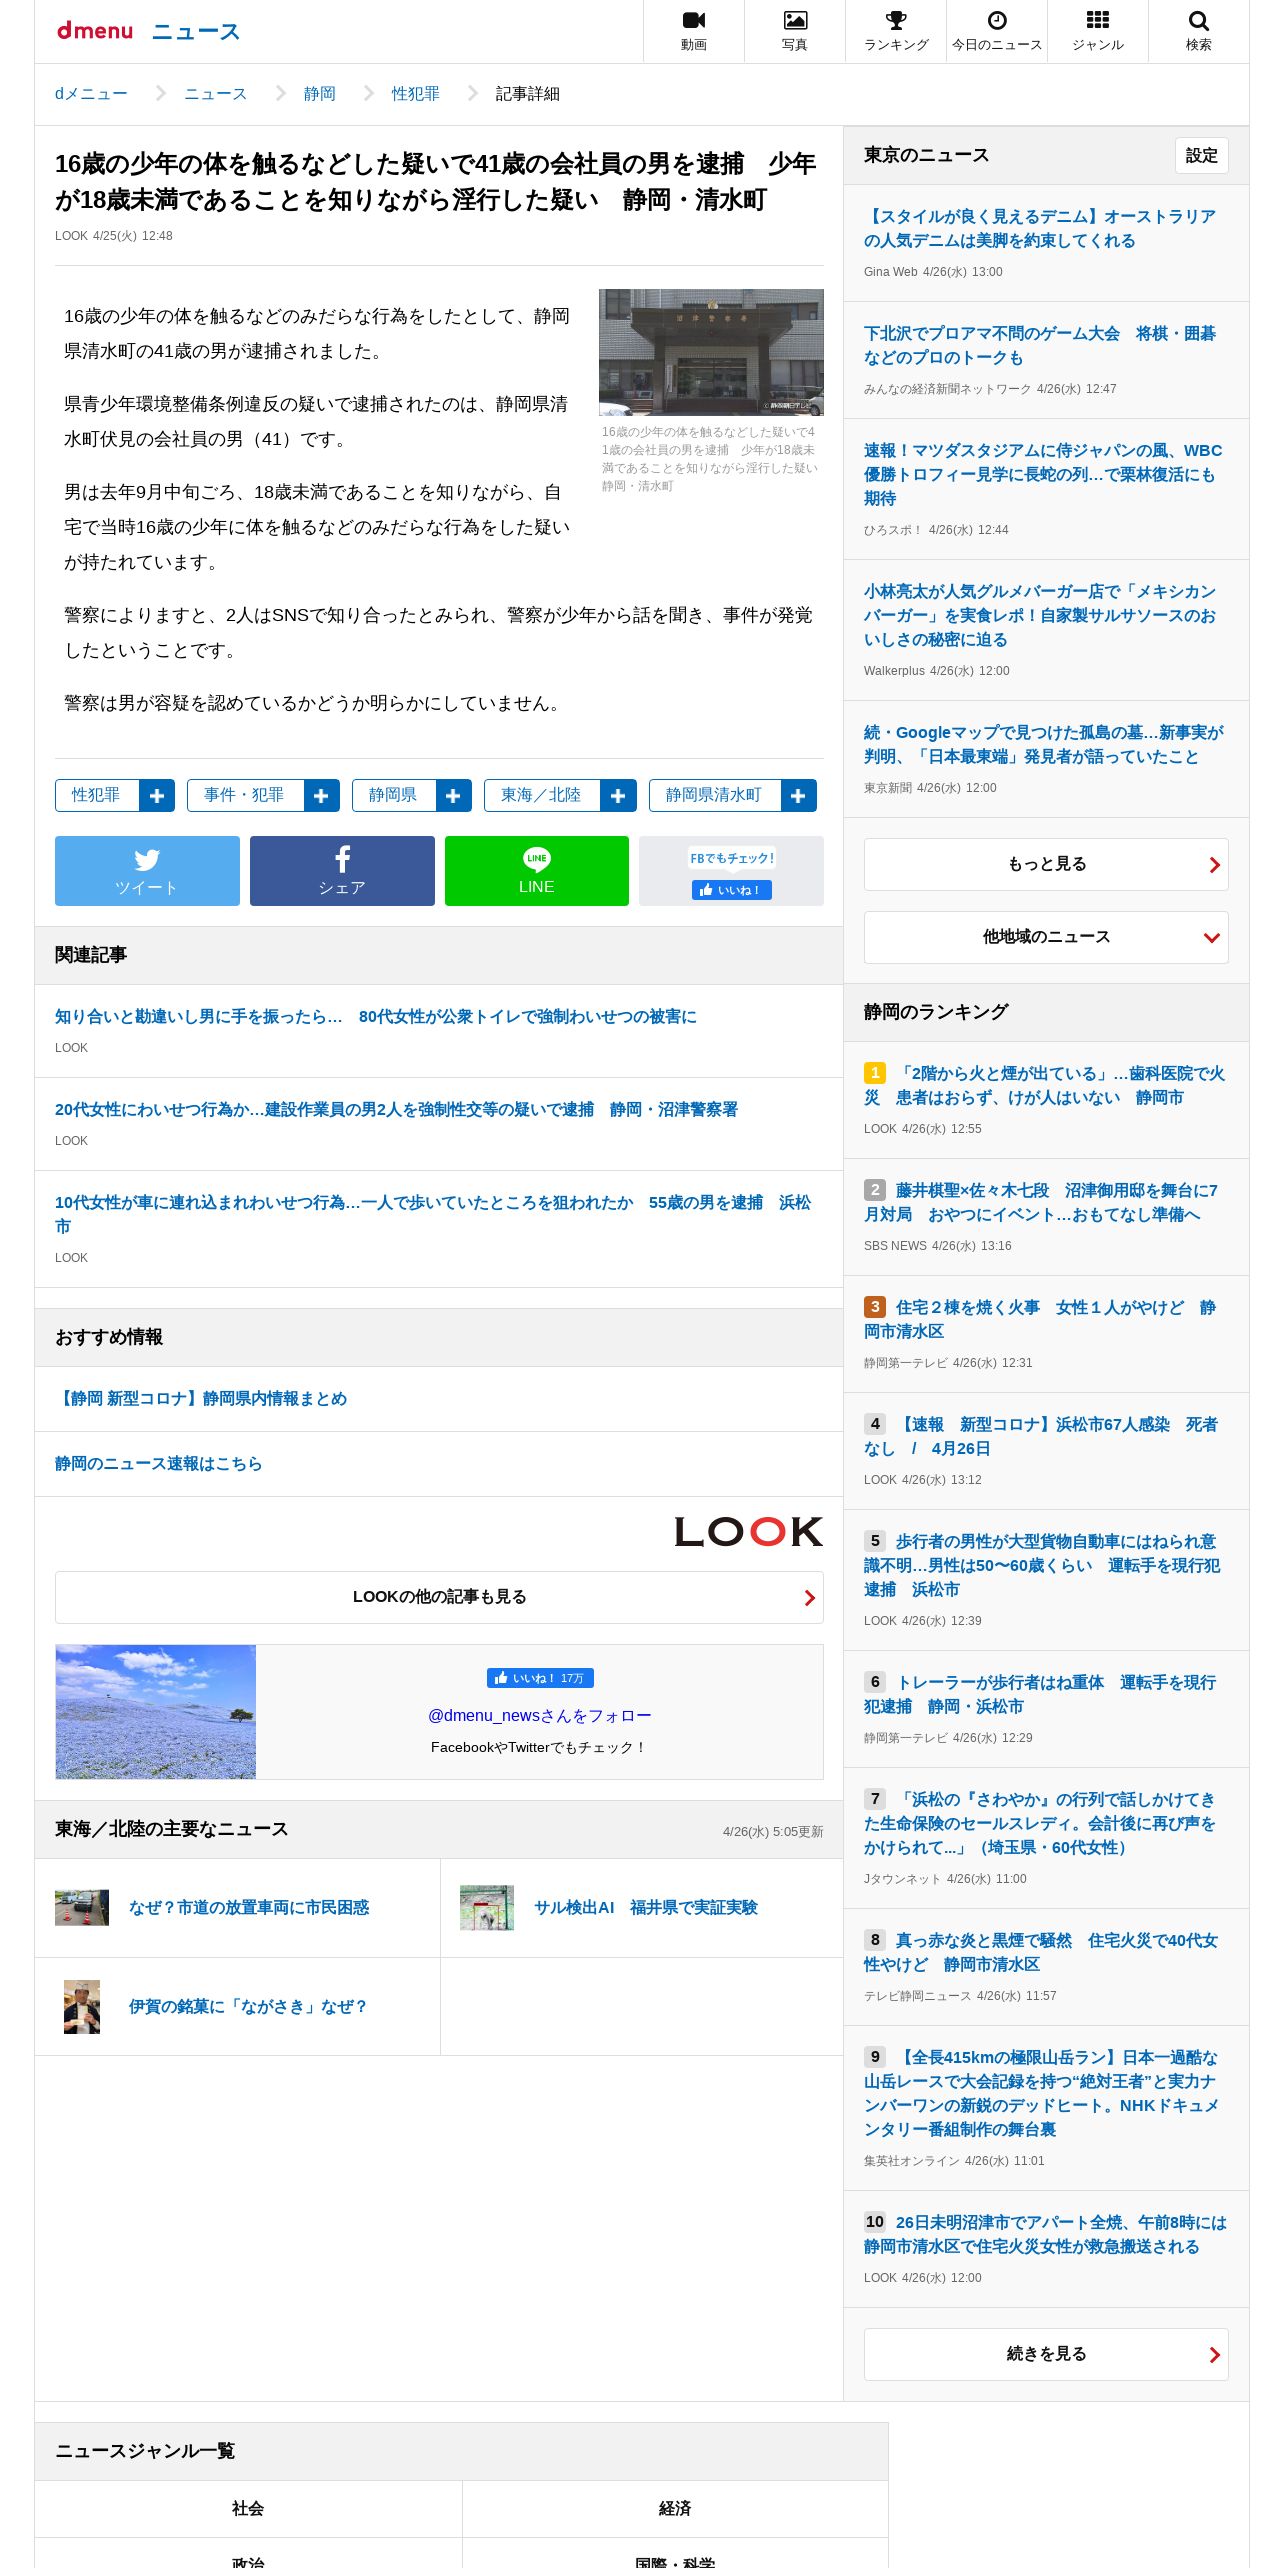Open the 検索 search icon
Viewport: 1284px width, 2568px height.
1199,31
